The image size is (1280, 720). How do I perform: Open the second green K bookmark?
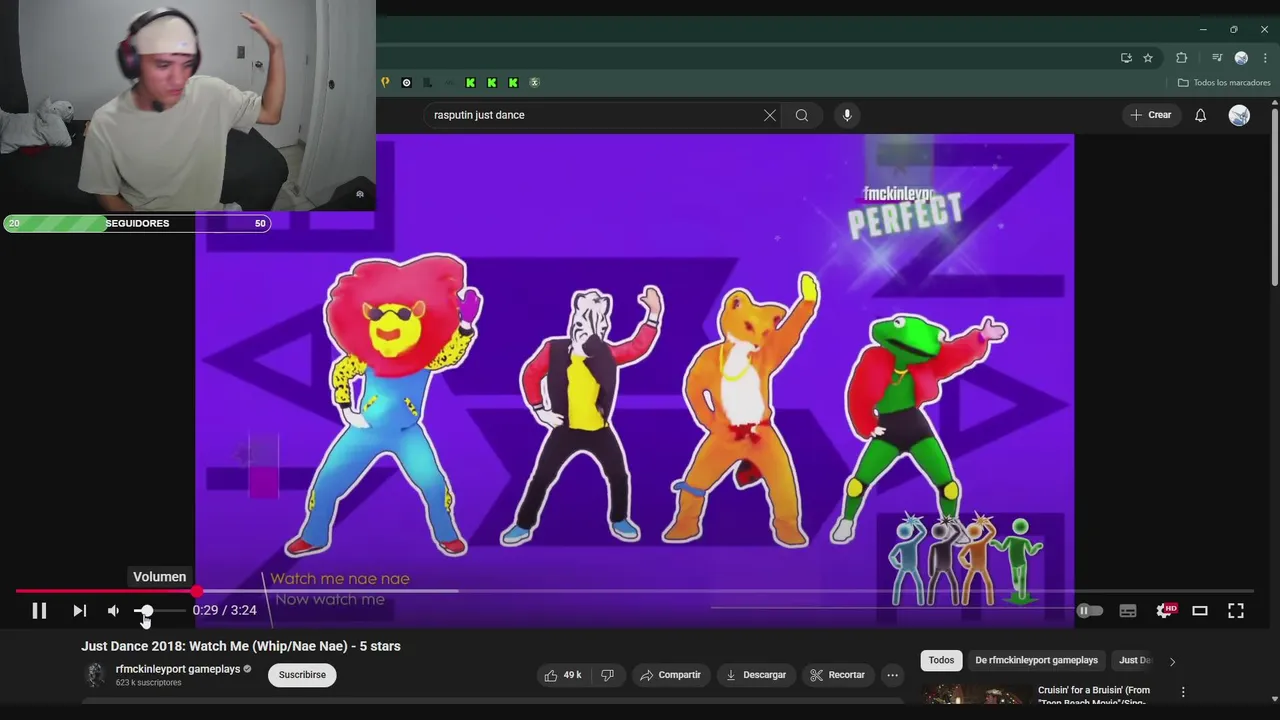491,83
